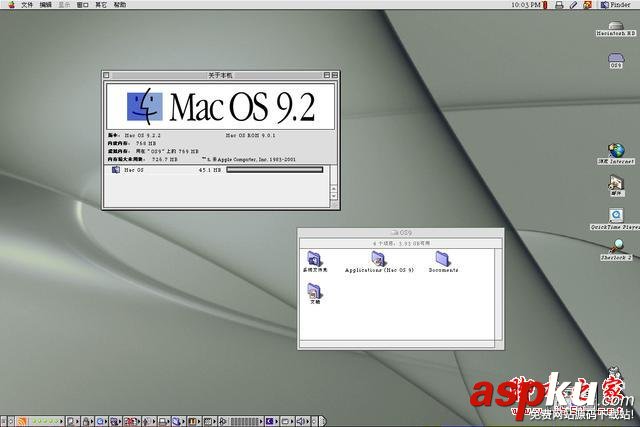Click the orange-red menu bar icon beside pen
The image size is (640, 427).
587,5
